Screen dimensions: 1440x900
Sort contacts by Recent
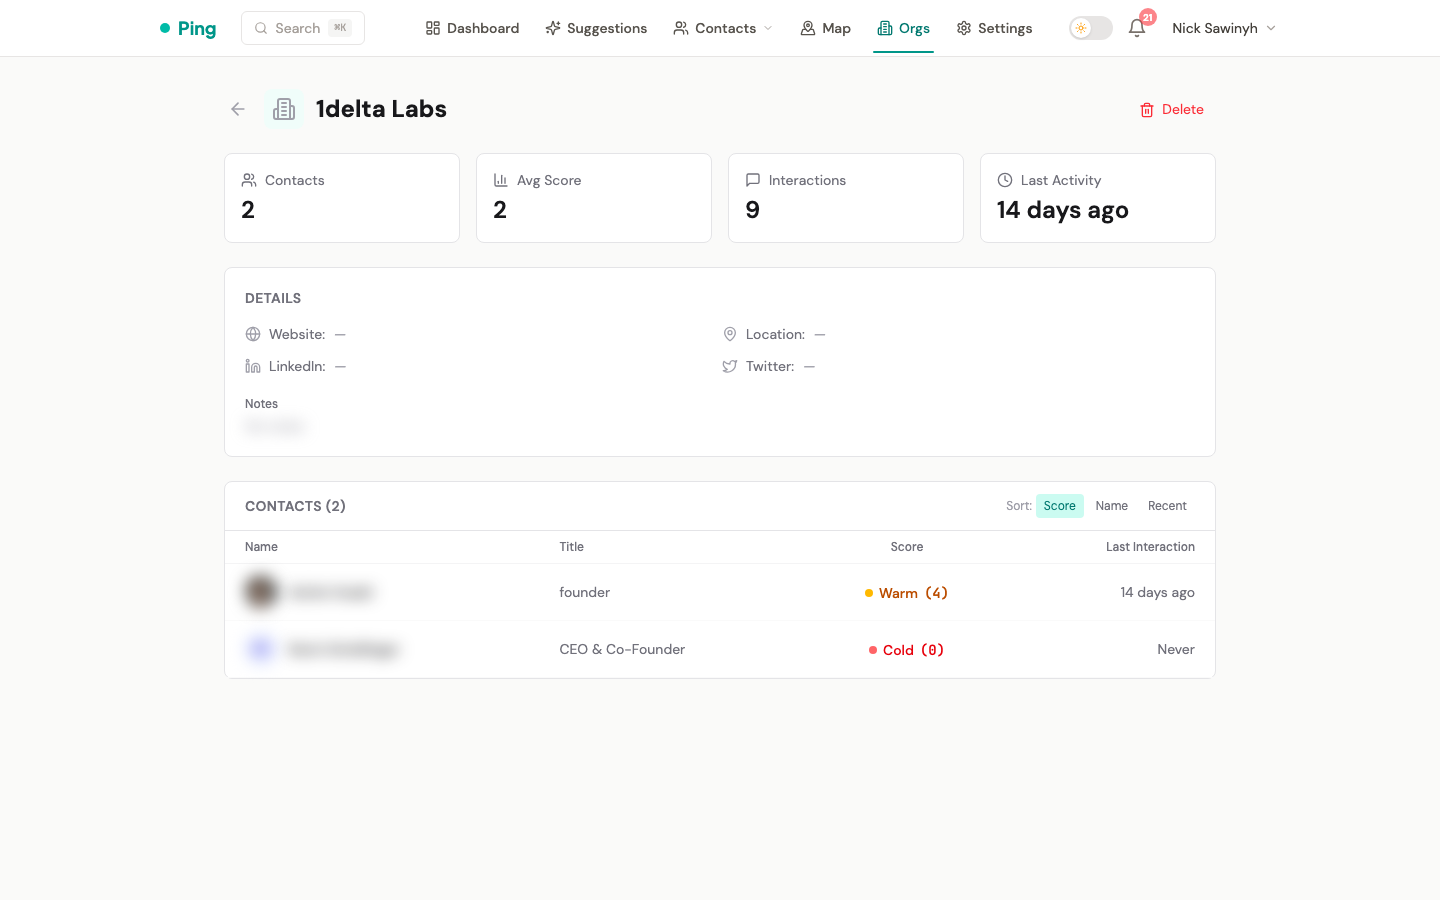[1167, 506]
